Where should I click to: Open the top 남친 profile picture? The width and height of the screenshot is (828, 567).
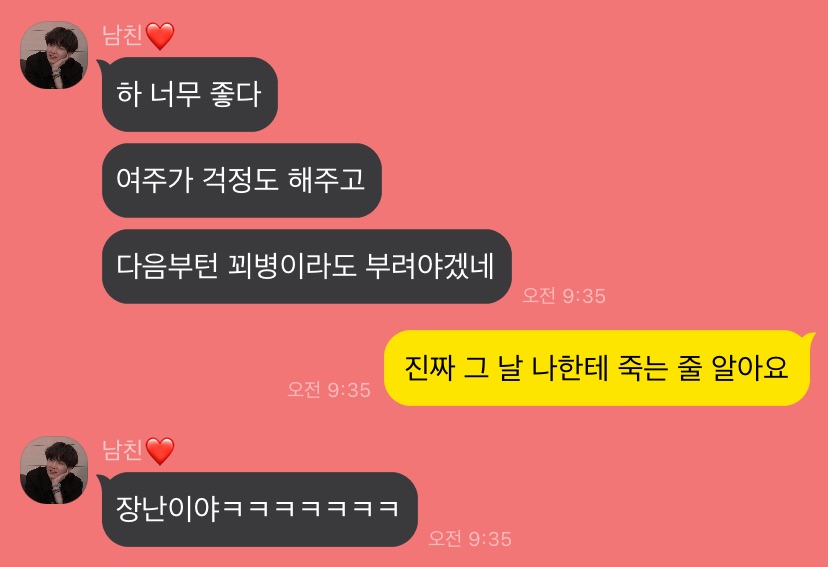(x=54, y=55)
